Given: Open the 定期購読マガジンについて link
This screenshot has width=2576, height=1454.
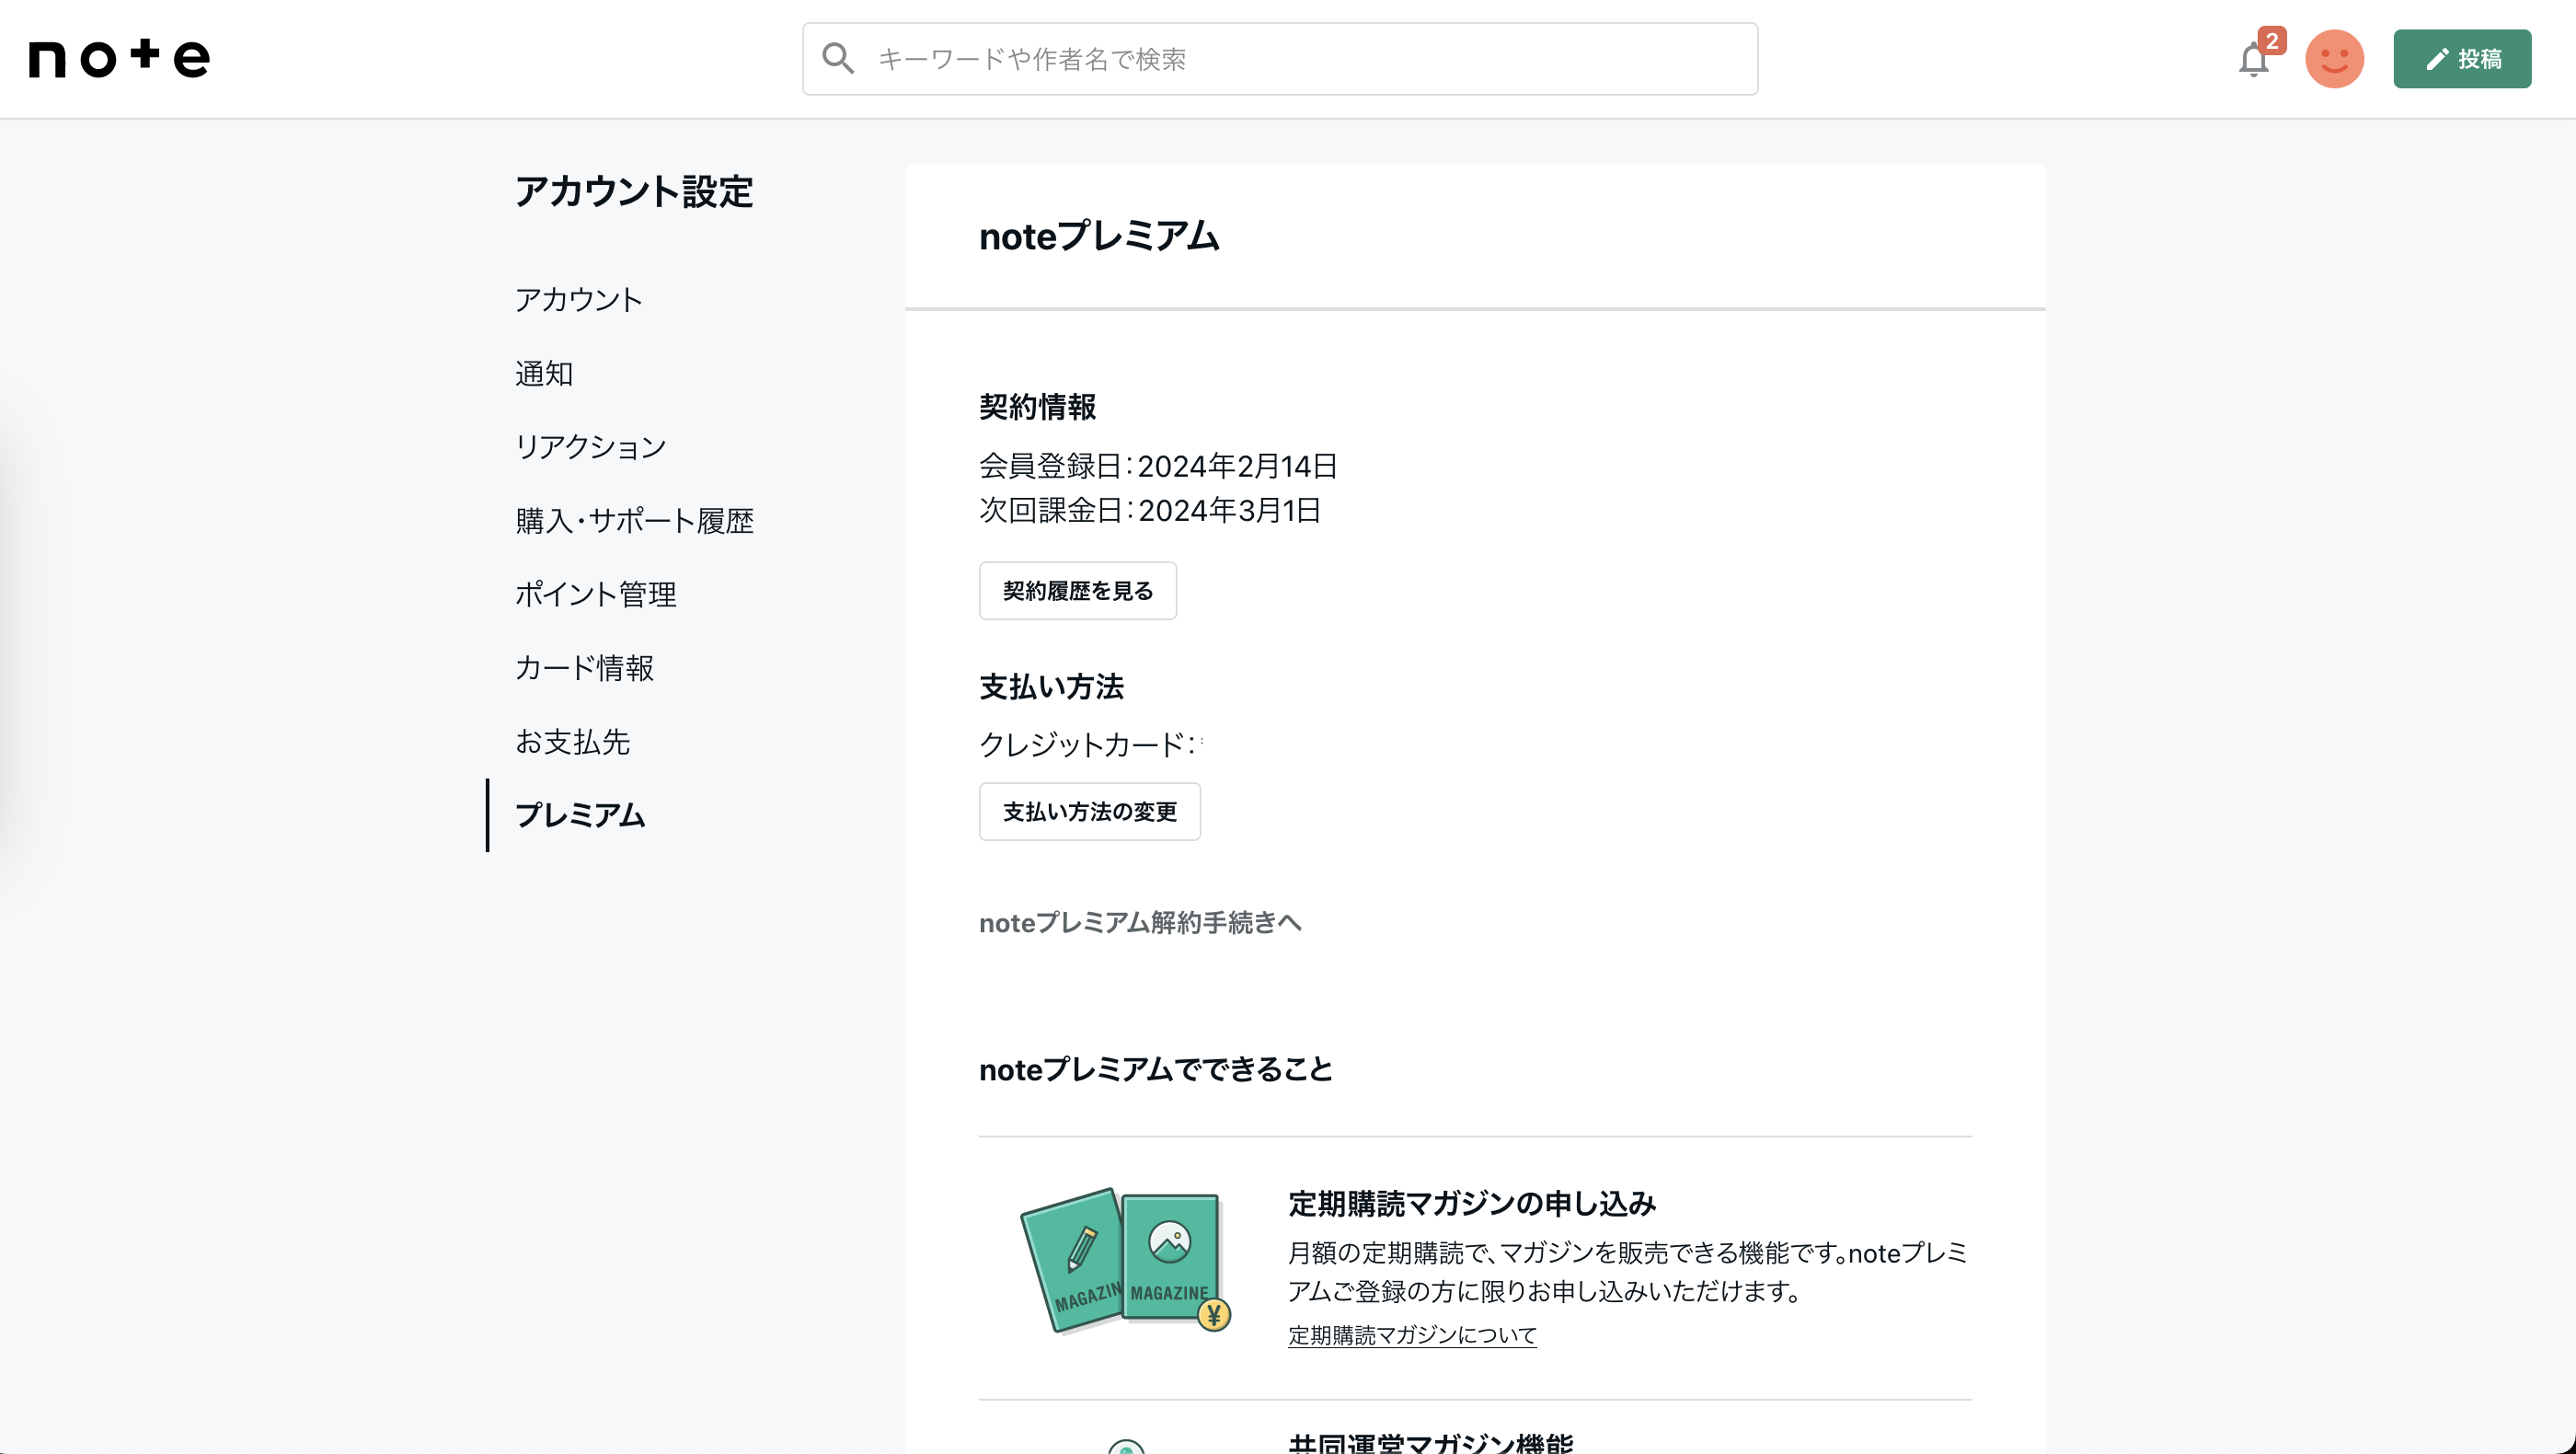Looking at the screenshot, I should [x=1412, y=1335].
